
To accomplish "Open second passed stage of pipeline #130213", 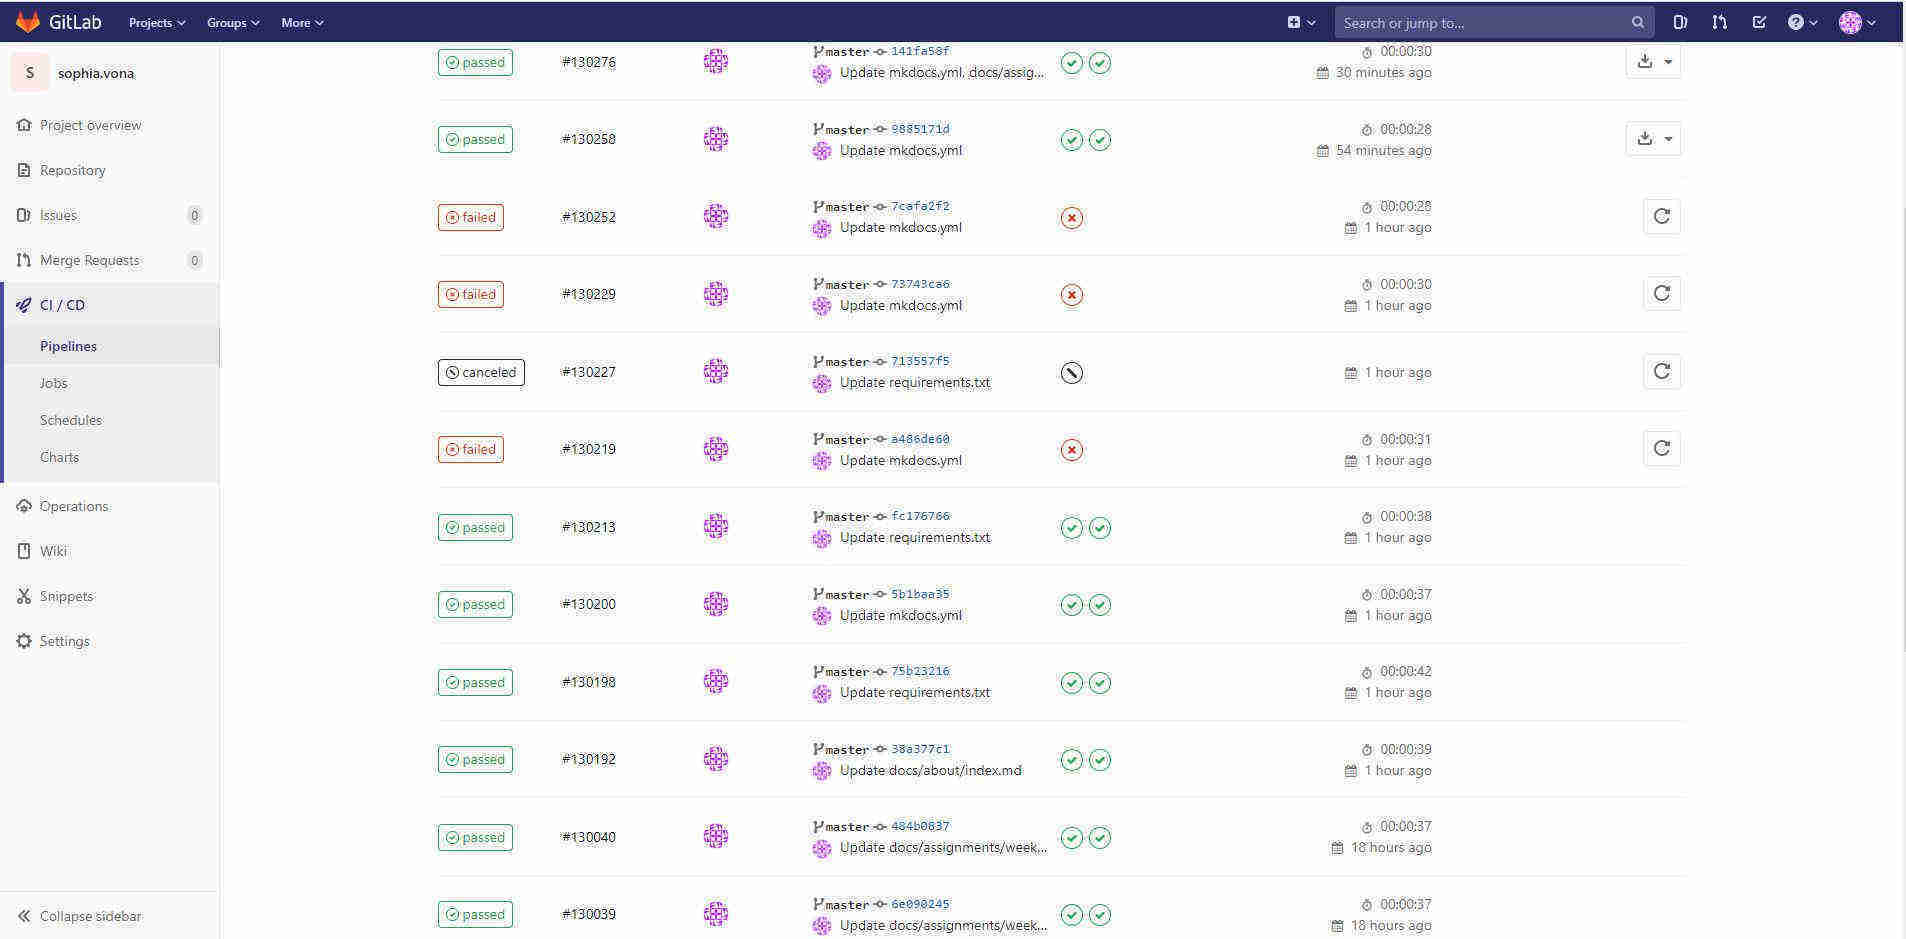I will tap(1100, 527).
